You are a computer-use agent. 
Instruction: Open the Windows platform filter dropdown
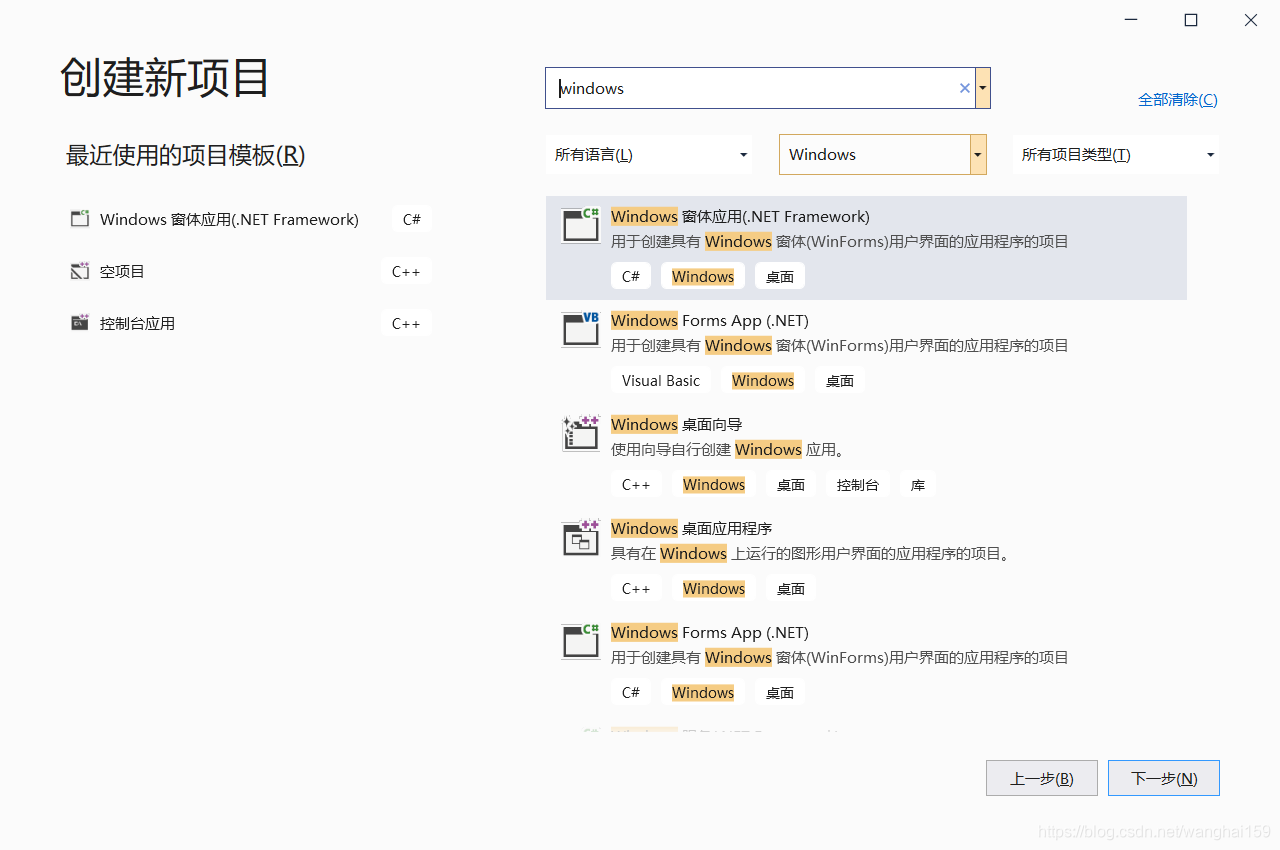883,155
